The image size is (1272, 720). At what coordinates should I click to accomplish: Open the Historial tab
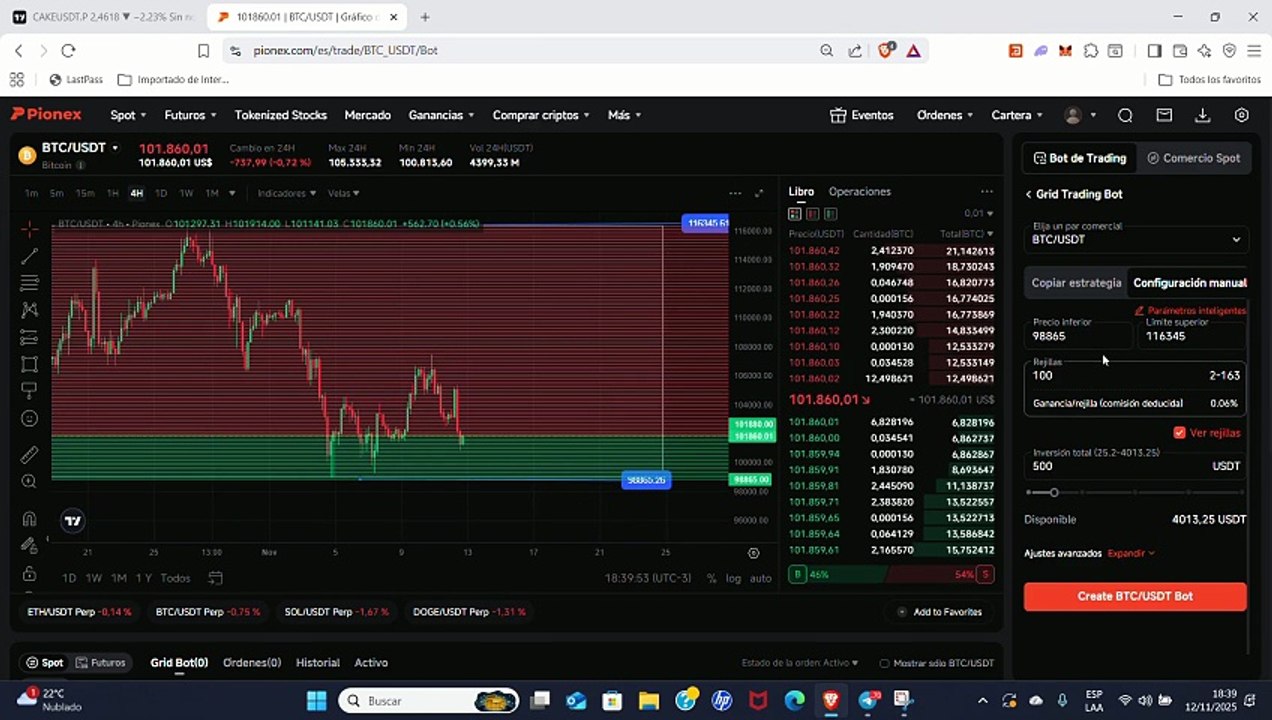click(x=318, y=663)
